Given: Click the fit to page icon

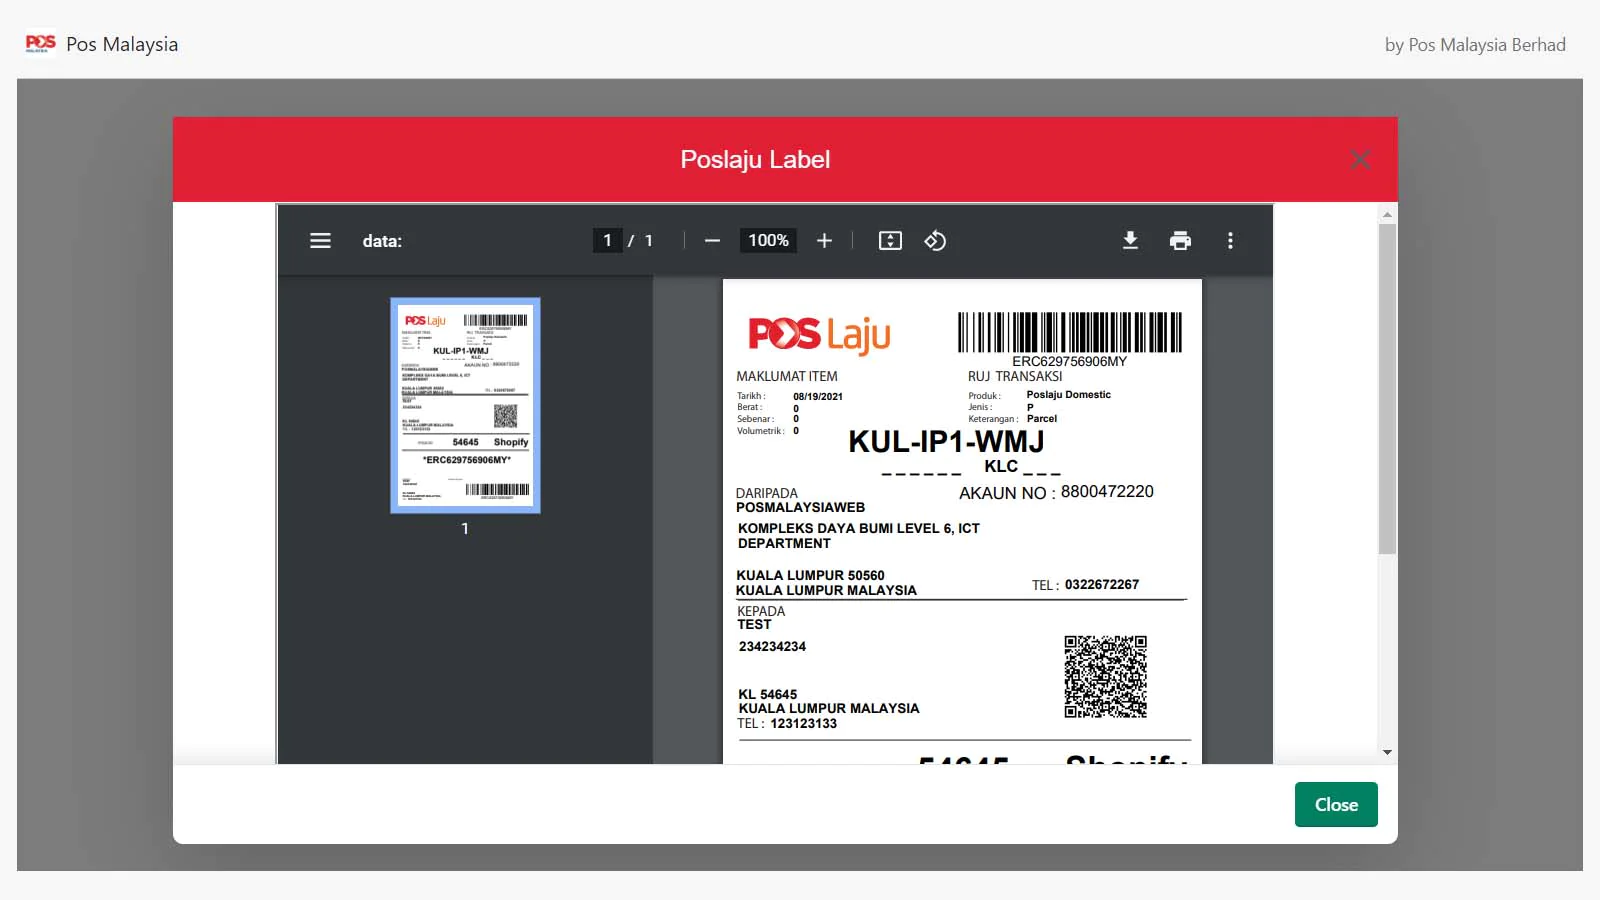Looking at the screenshot, I should pos(890,241).
